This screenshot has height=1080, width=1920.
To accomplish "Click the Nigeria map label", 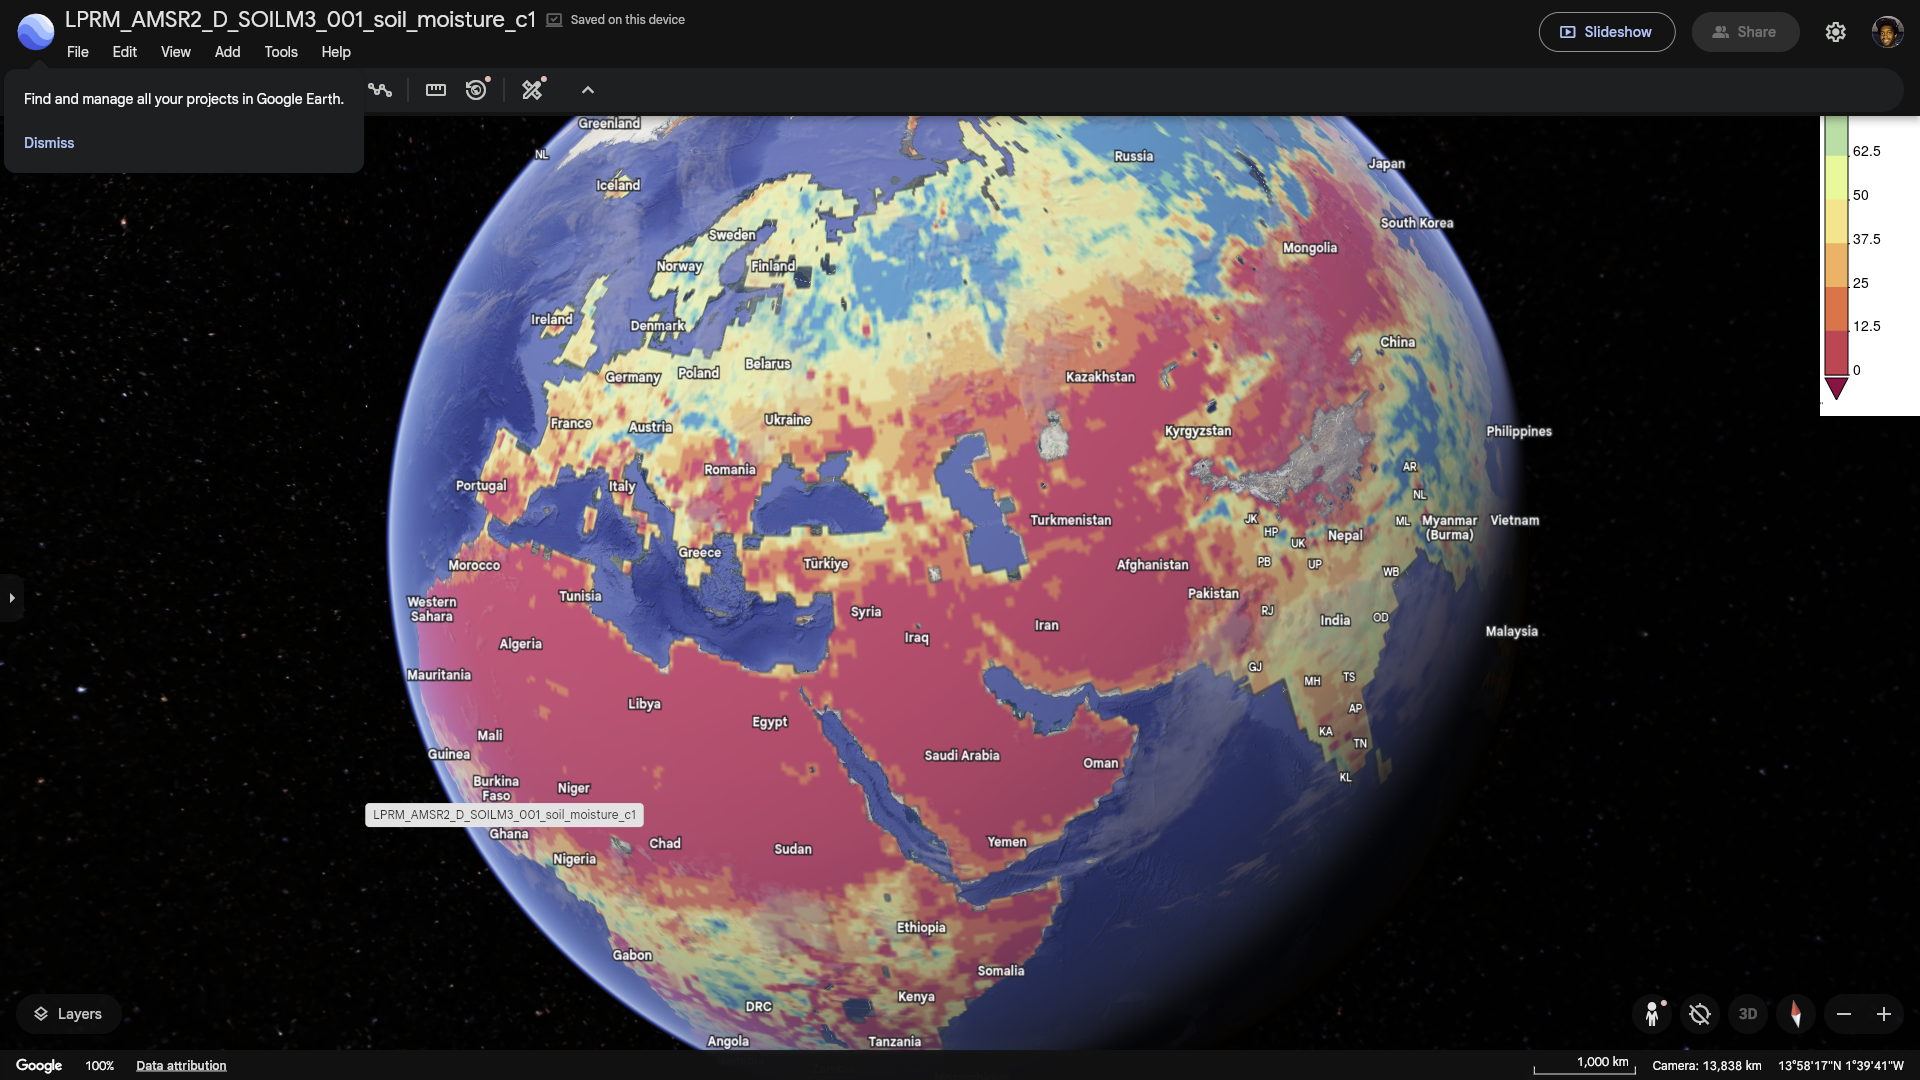I will (575, 860).
